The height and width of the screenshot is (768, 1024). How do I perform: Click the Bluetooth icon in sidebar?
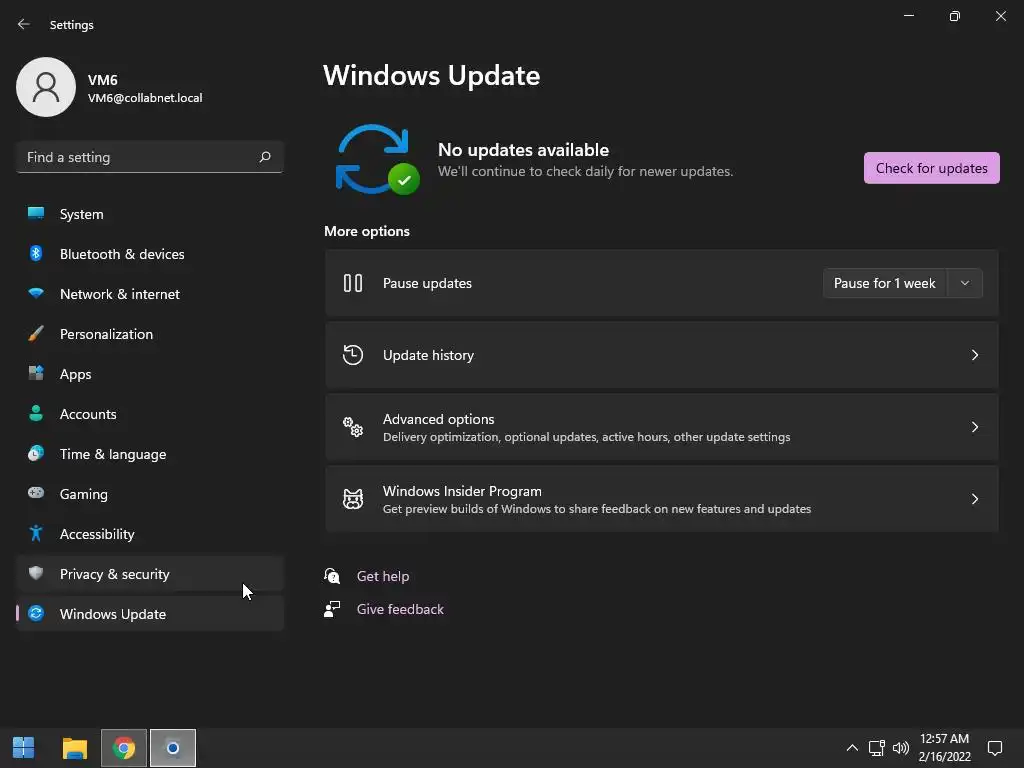click(36, 253)
